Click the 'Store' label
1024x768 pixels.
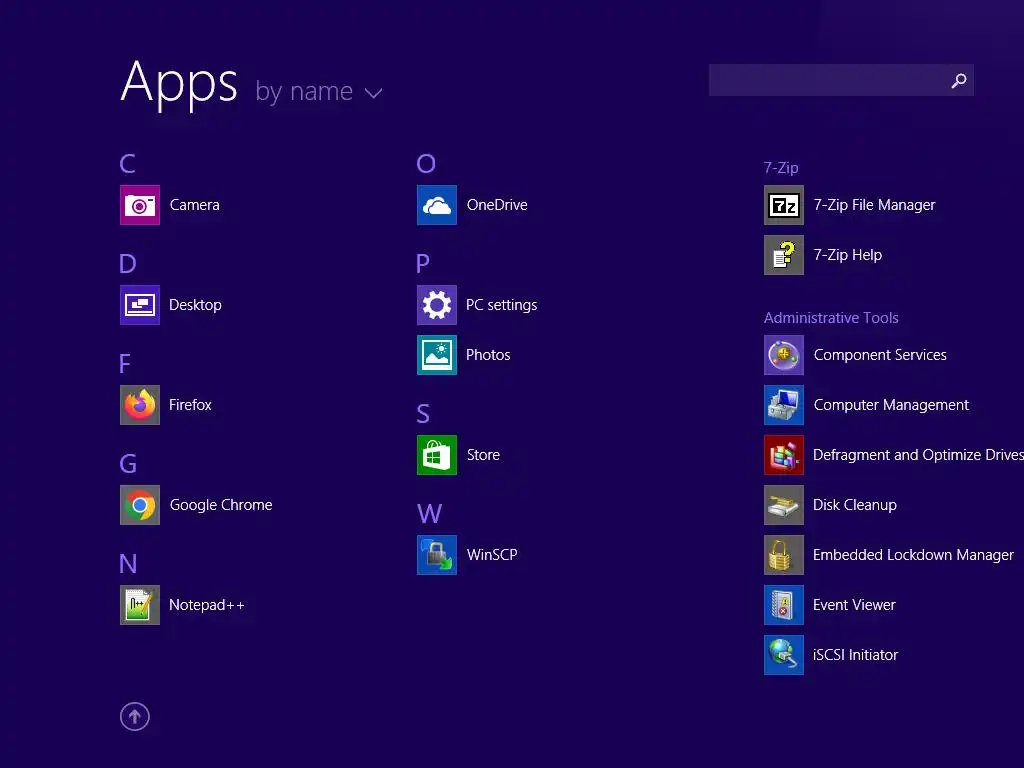(x=483, y=455)
